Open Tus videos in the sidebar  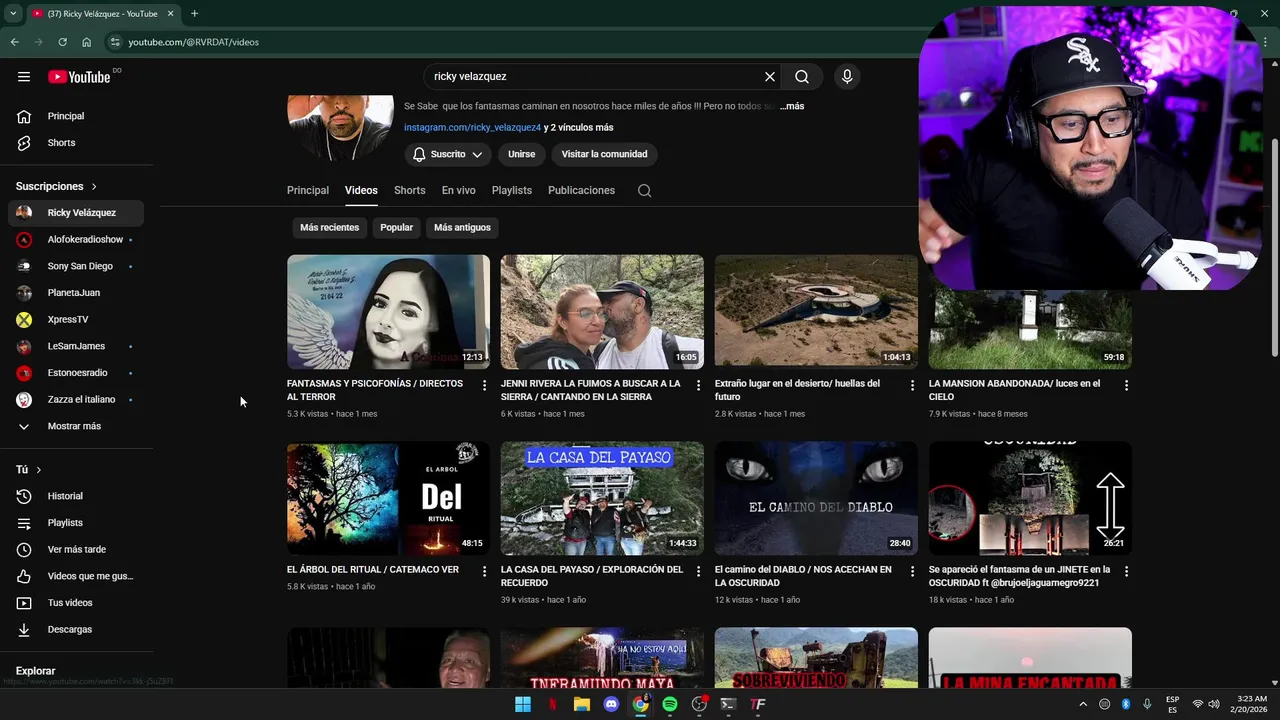[x=76, y=603]
